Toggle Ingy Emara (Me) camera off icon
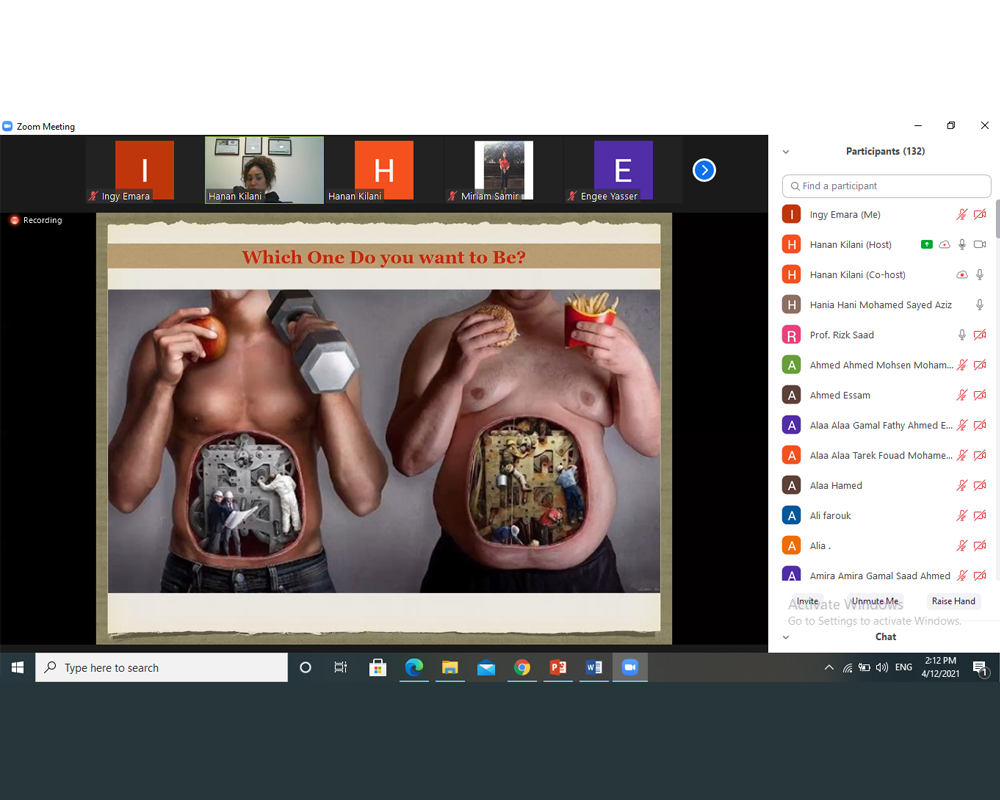This screenshot has width=1000, height=800. pos(980,215)
